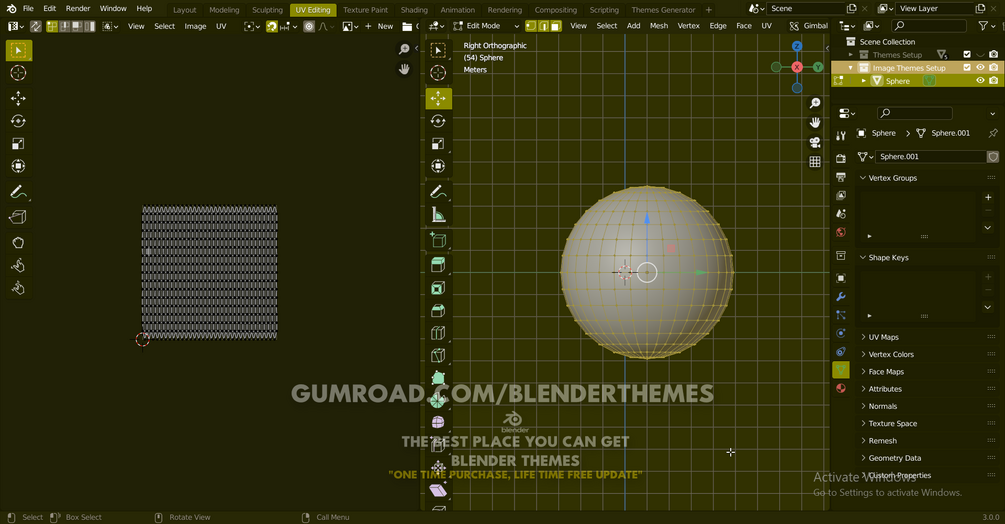
Task: Click the Scene name field
Action: (x=805, y=8)
